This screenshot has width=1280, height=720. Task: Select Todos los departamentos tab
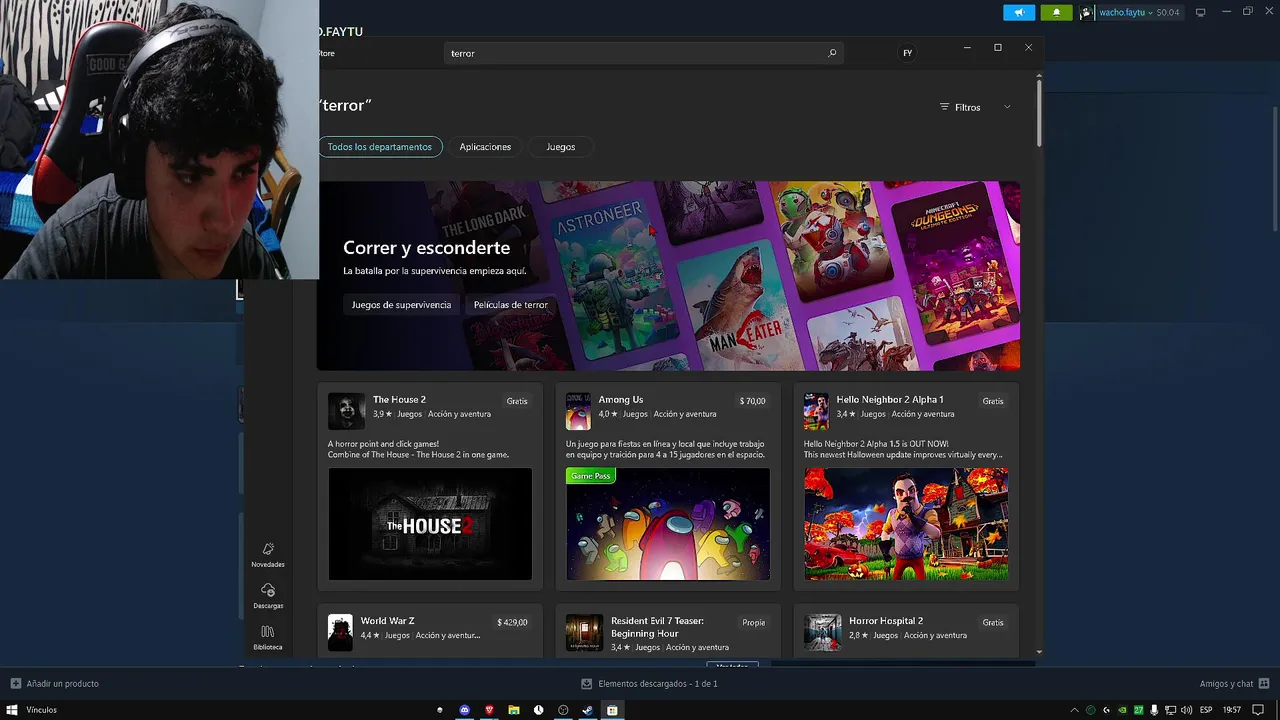point(380,147)
